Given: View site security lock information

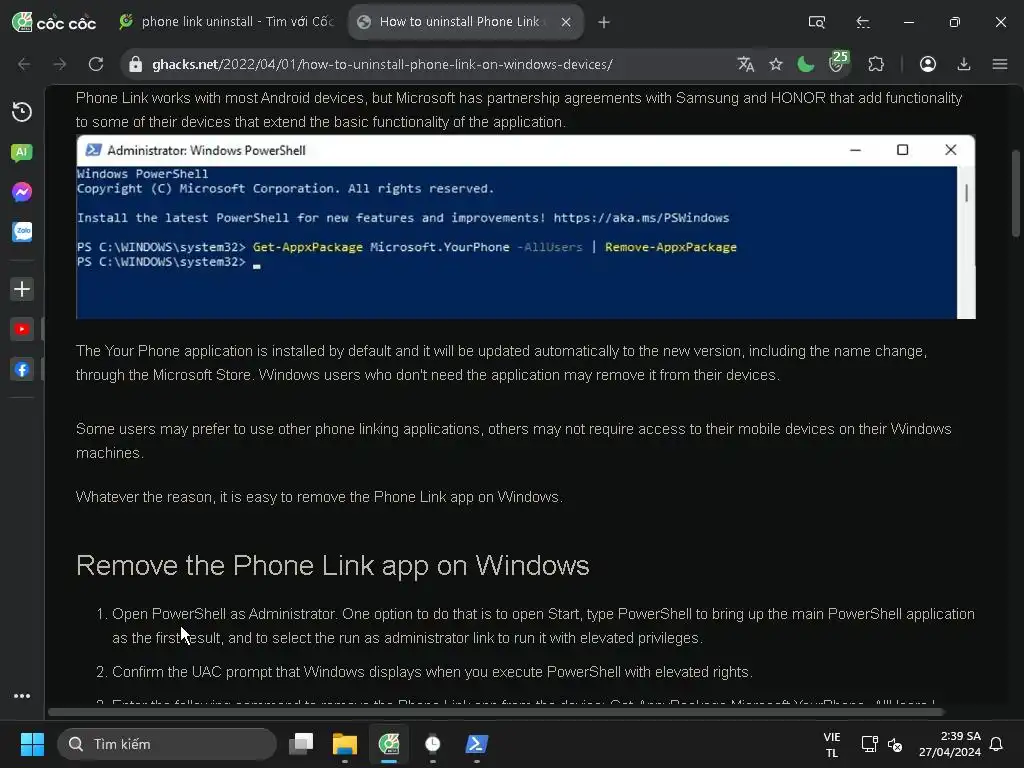Looking at the screenshot, I should [x=135, y=64].
